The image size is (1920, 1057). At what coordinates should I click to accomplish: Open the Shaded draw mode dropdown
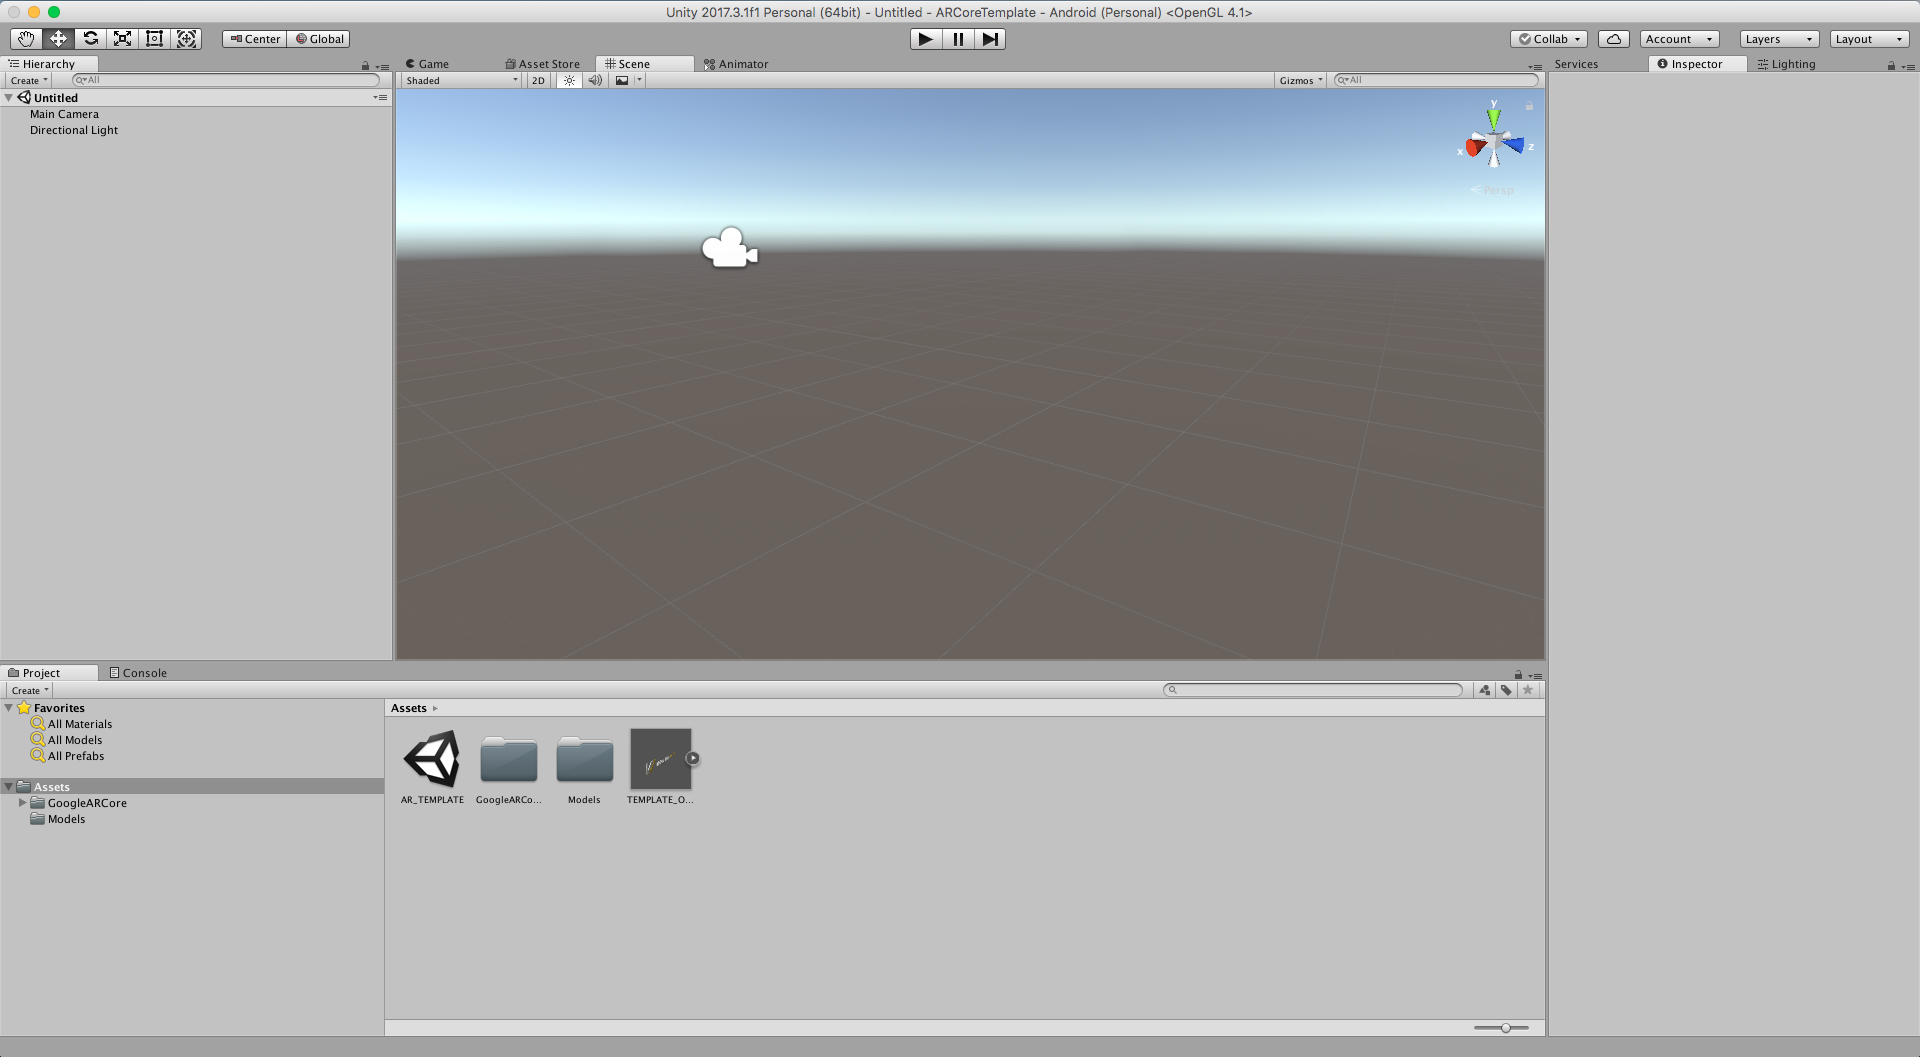461,81
